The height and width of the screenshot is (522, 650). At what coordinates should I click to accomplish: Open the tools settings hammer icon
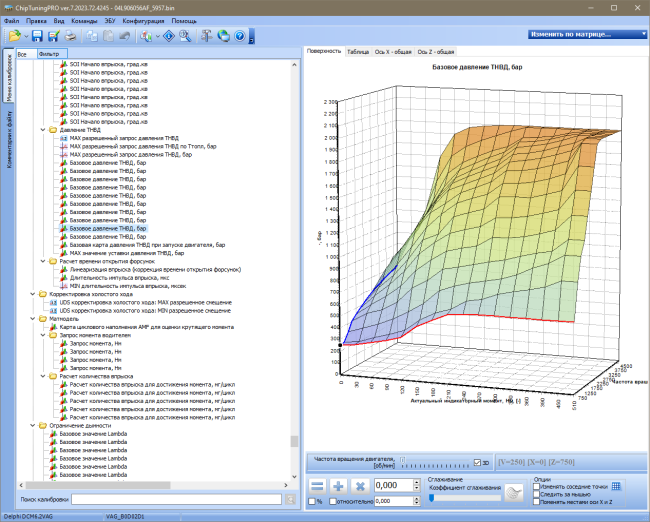click(206, 36)
